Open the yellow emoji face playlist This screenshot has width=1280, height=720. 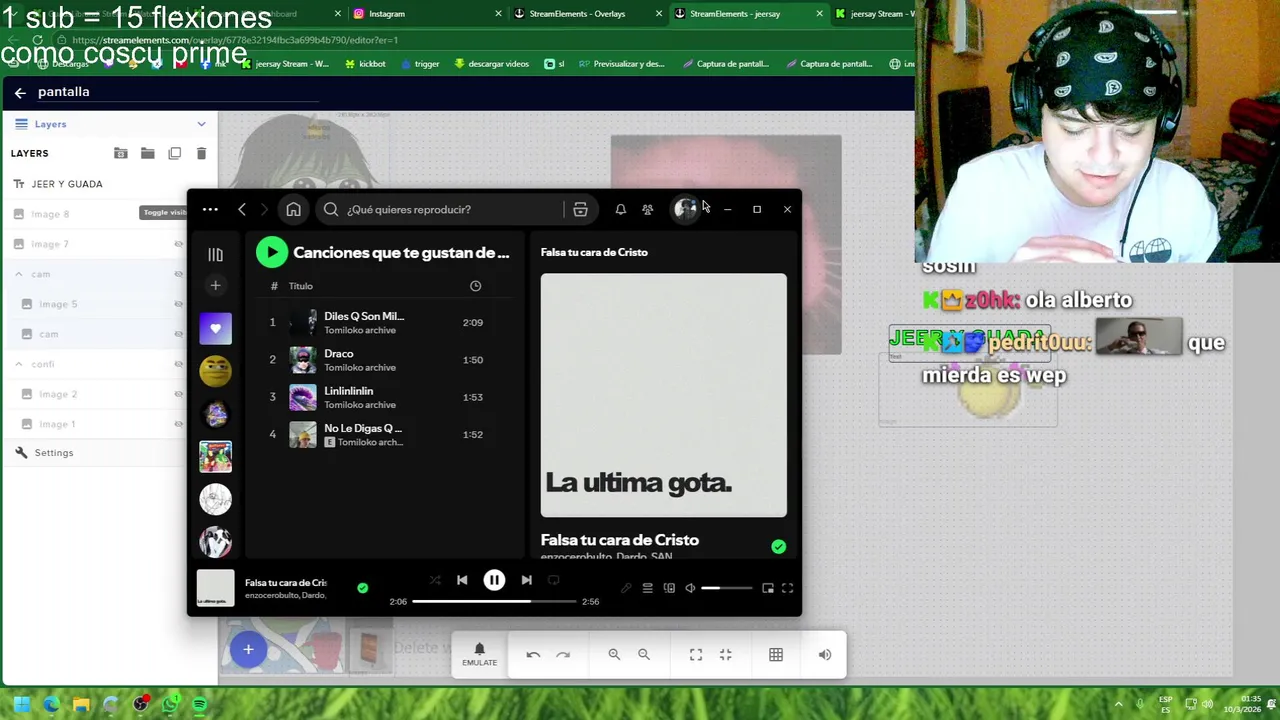coord(215,371)
